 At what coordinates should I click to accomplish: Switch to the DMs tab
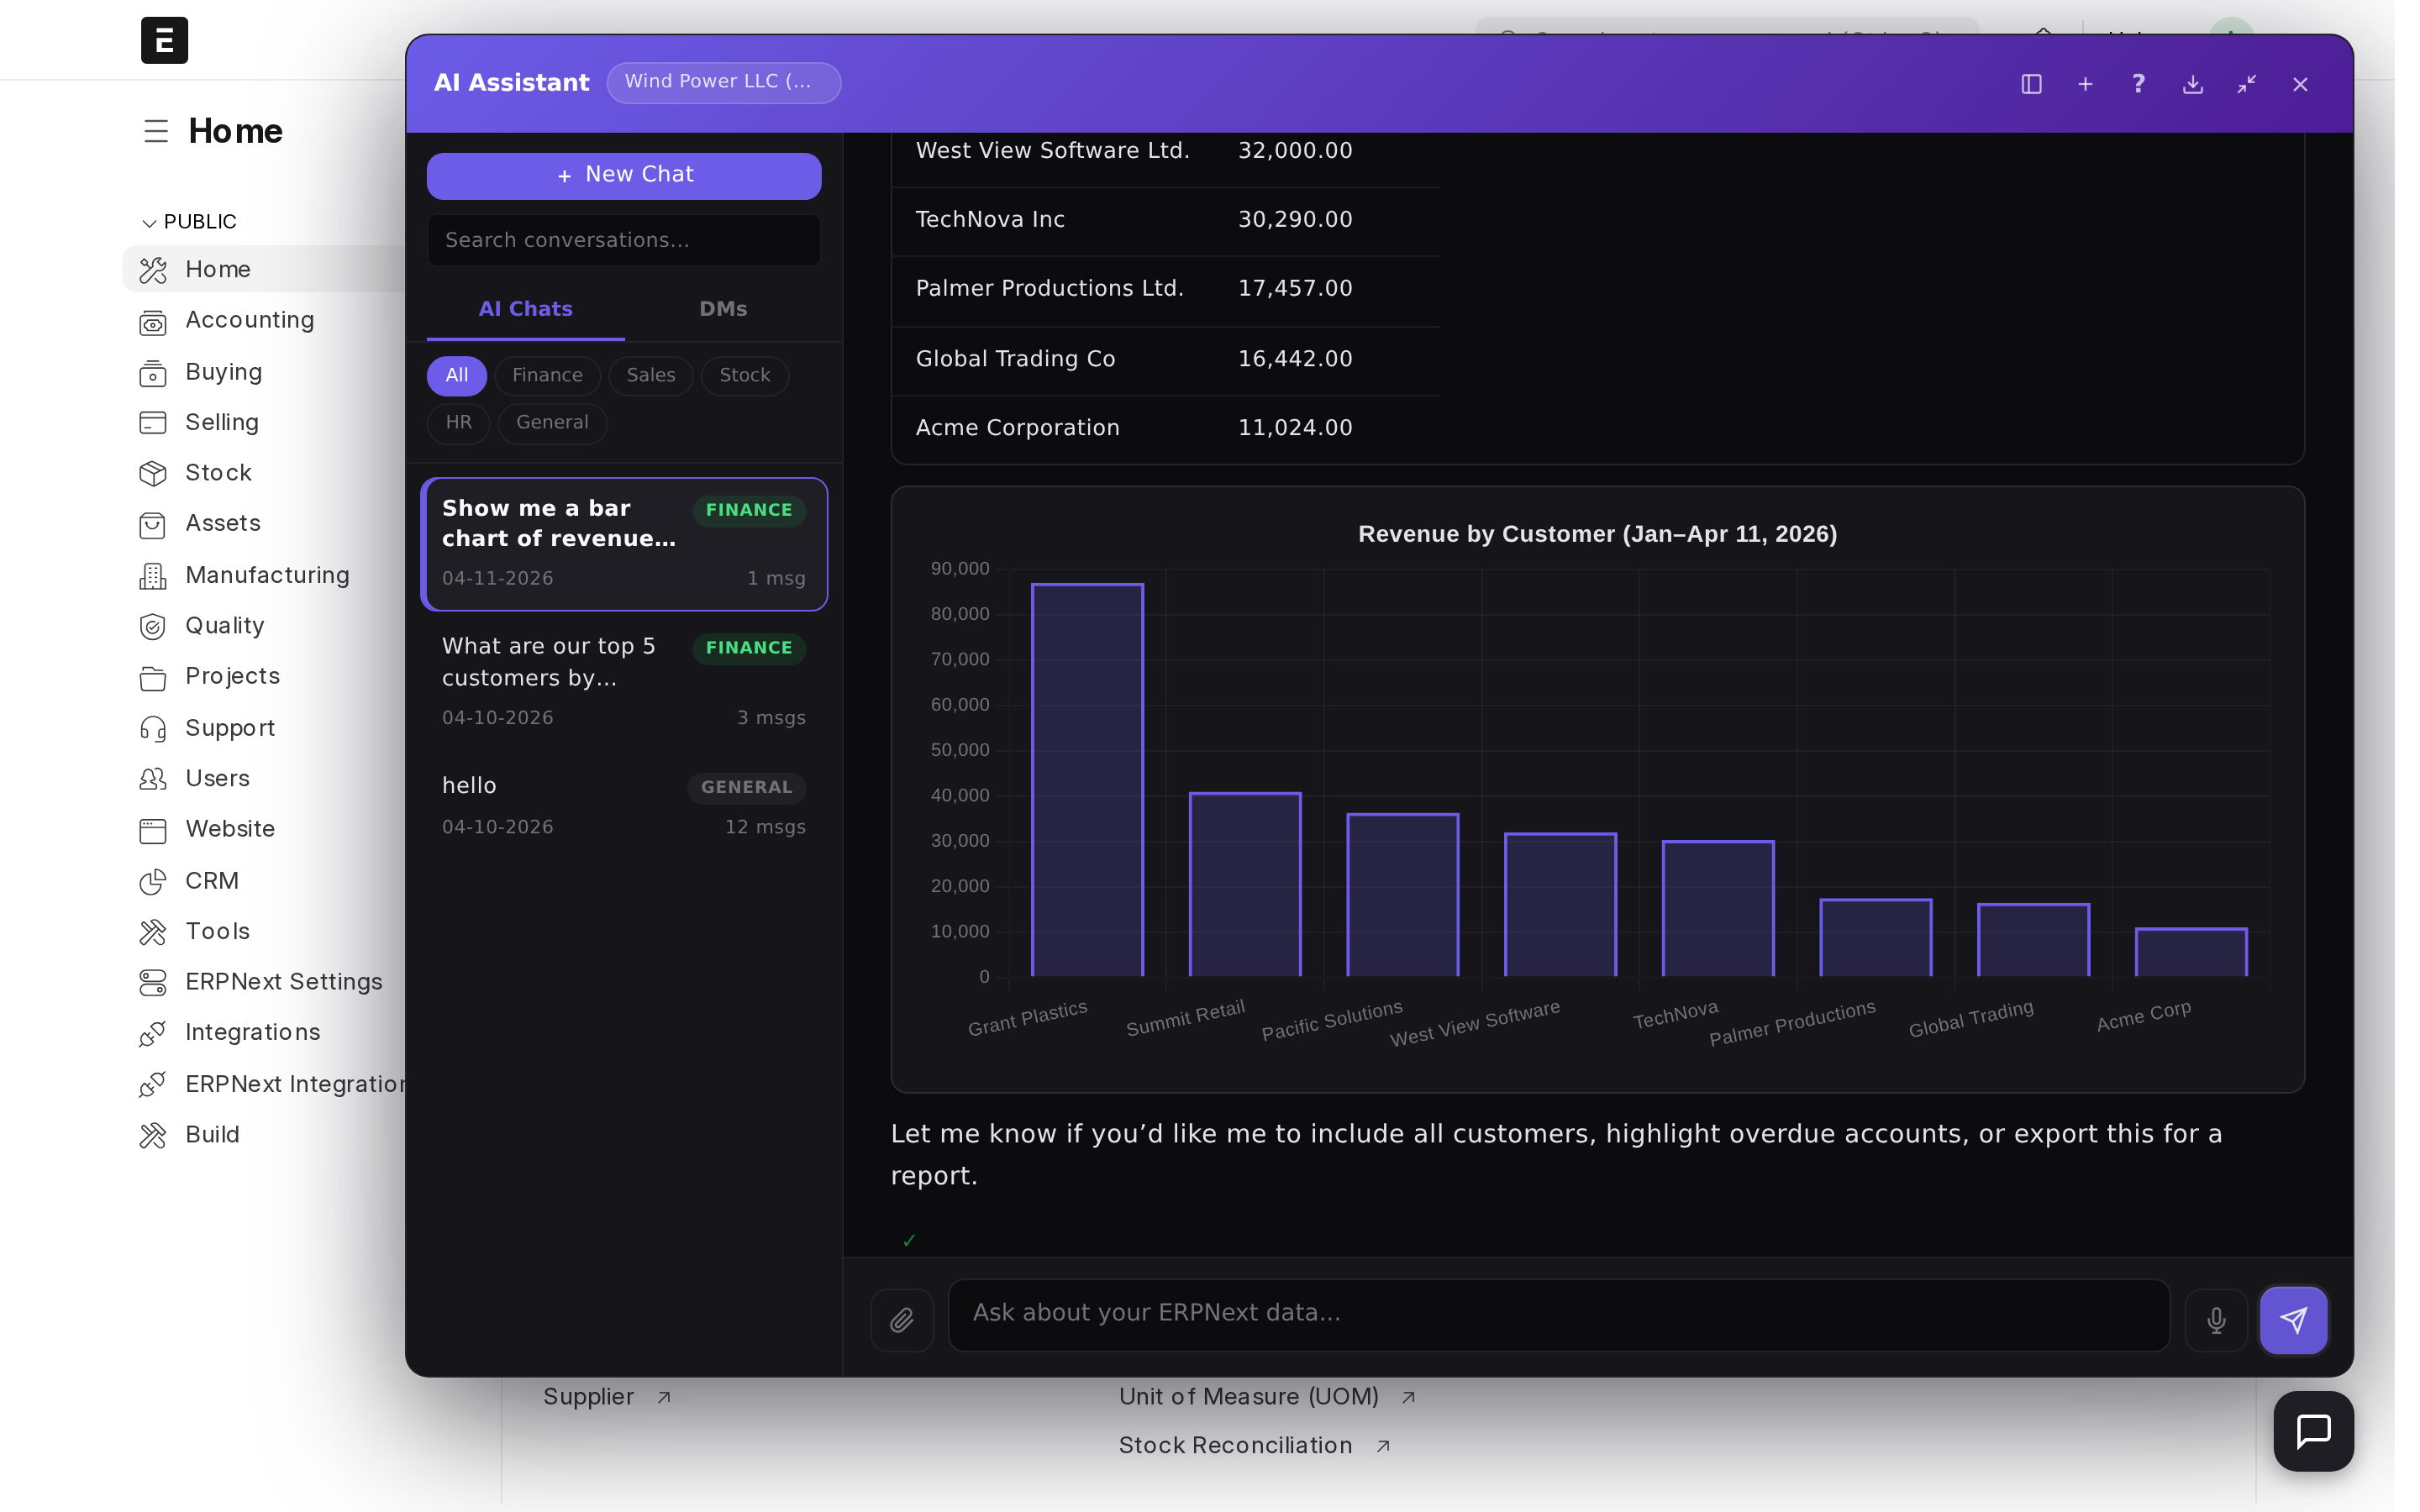(x=723, y=309)
